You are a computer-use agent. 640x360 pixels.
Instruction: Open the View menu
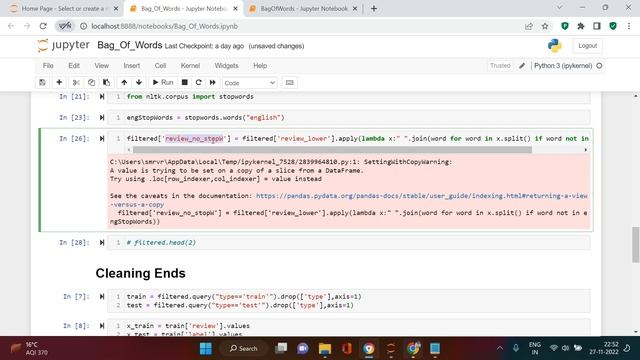click(102, 66)
